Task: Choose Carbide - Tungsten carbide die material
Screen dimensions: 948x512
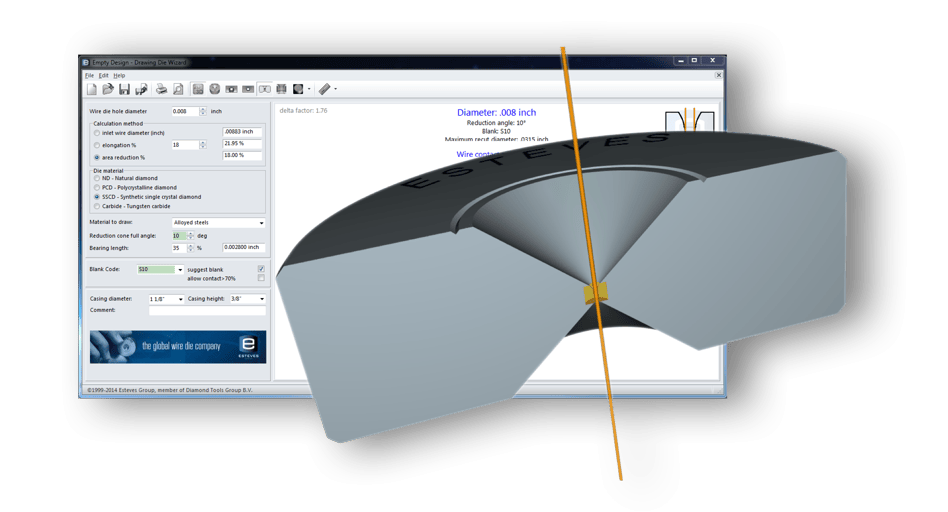Action: coord(97,206)
